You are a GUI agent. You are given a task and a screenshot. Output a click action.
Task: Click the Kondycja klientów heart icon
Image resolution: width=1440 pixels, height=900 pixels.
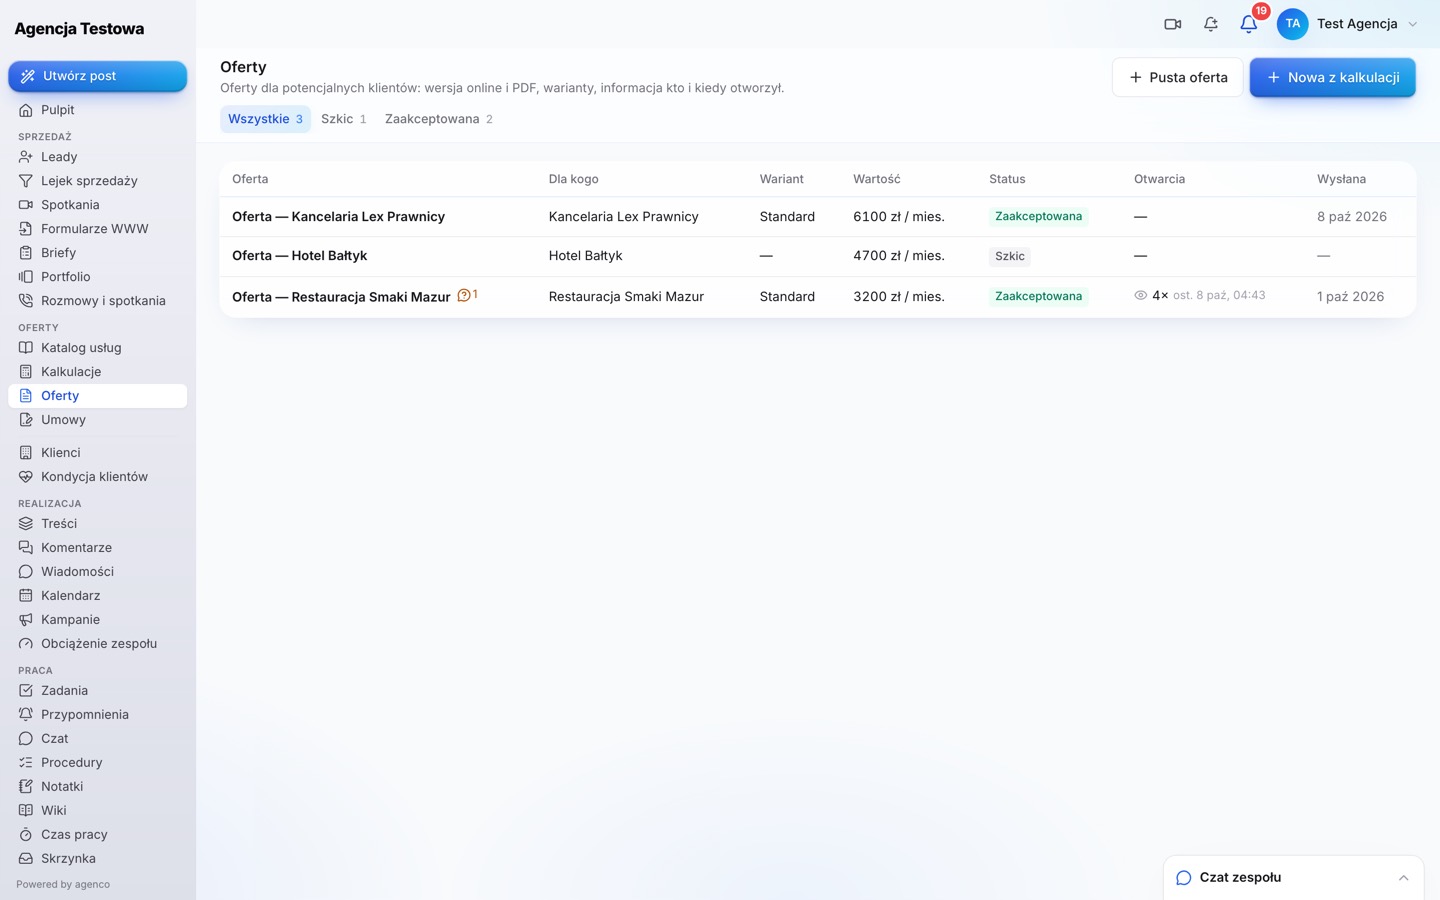(x=26, y=477)
